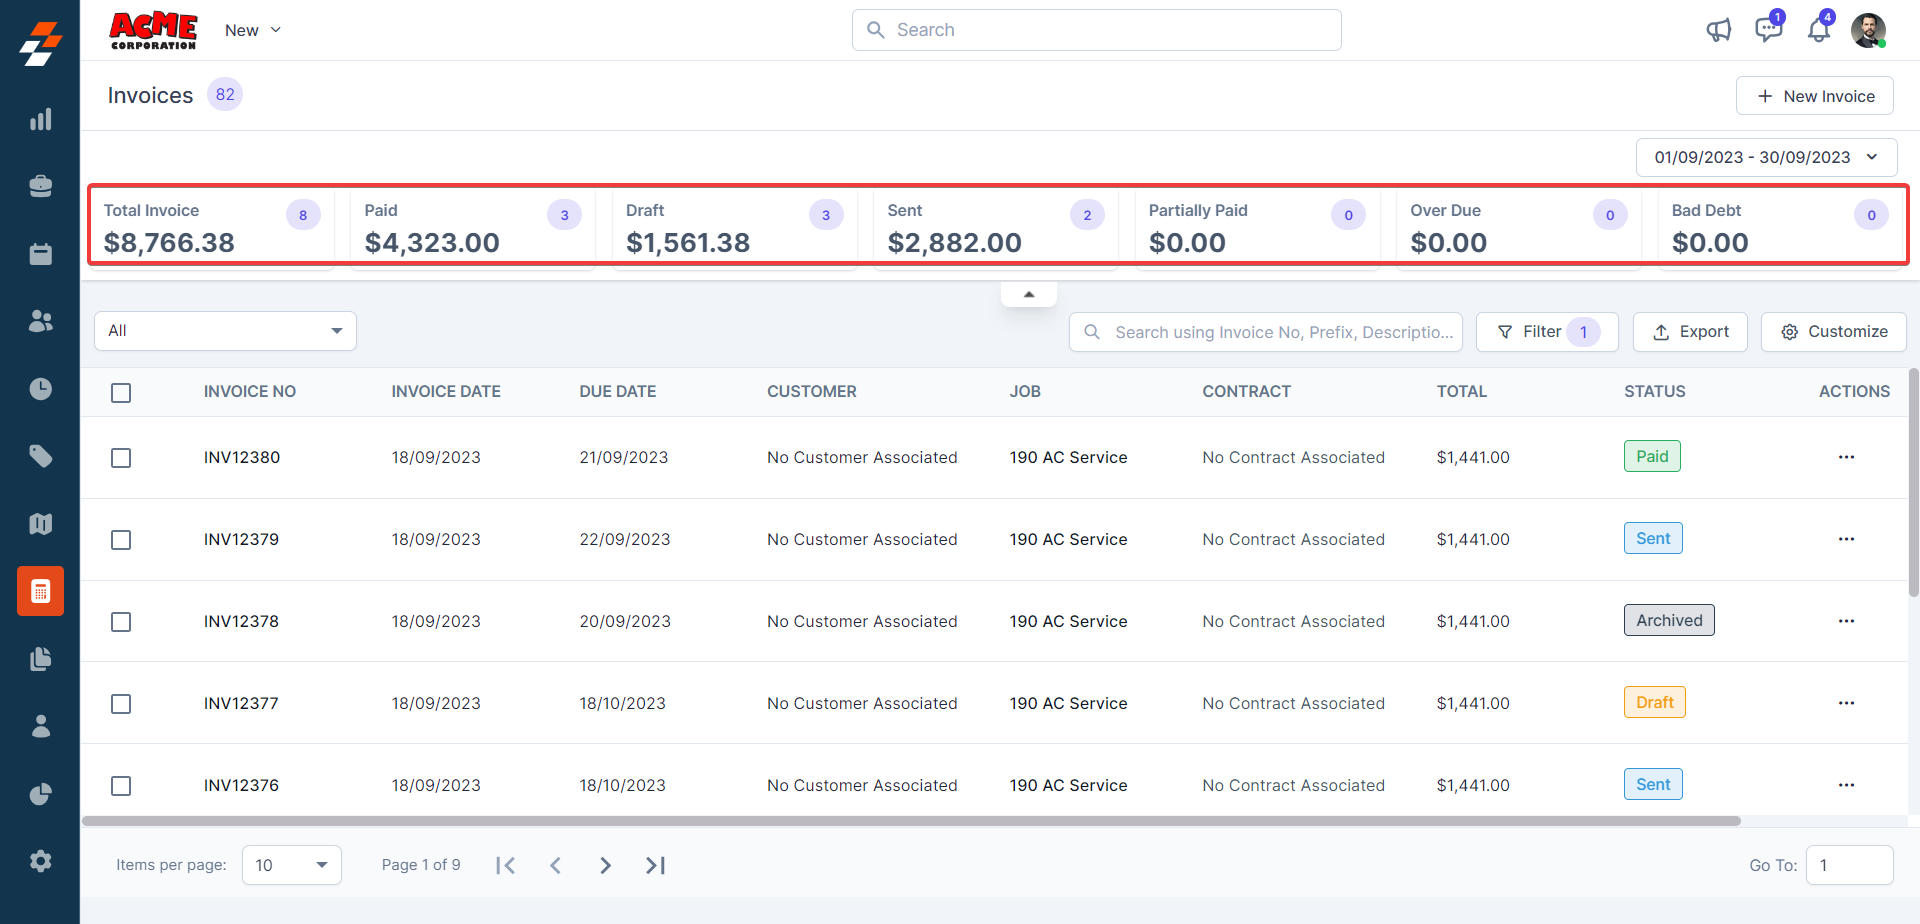Click the horizontal table scrollbar
This screenshot has height=924, width=1920.
point(910,821)
